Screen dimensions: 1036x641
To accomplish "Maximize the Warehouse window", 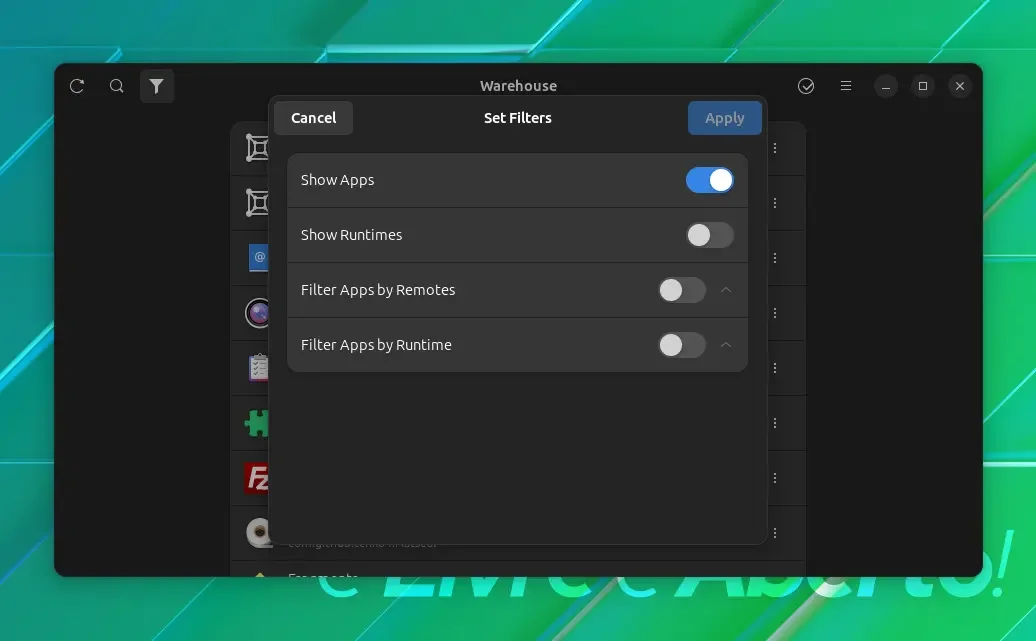I will 923,86.
